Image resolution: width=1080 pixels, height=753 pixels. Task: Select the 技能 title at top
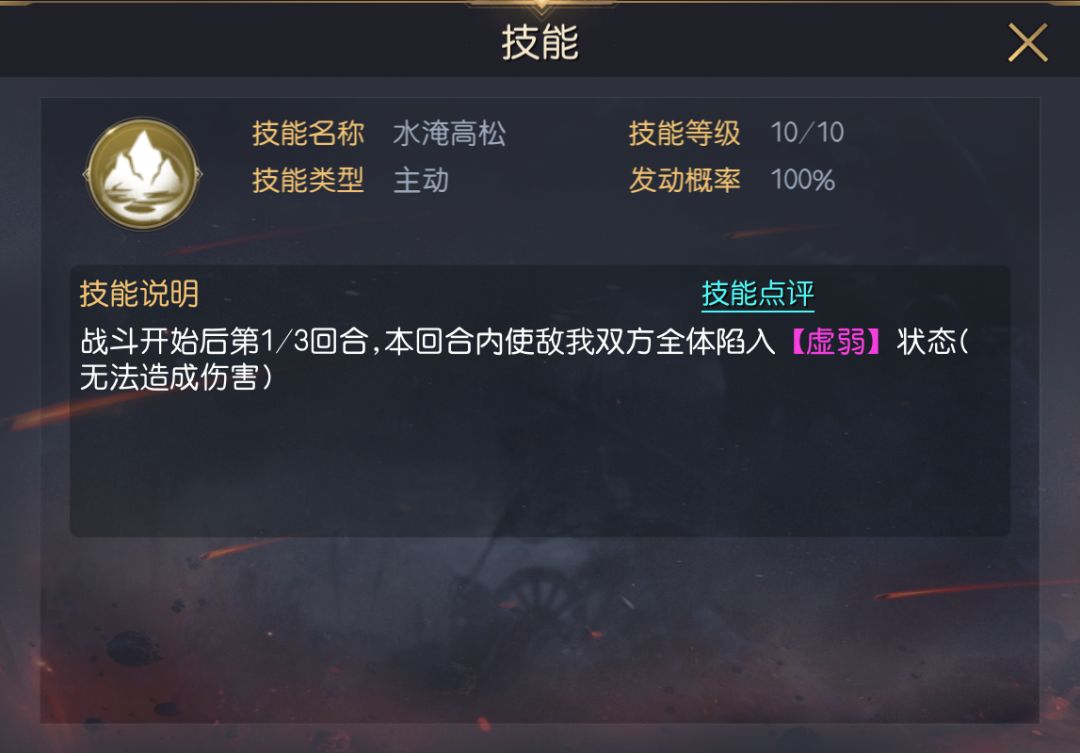pos(540,43)
